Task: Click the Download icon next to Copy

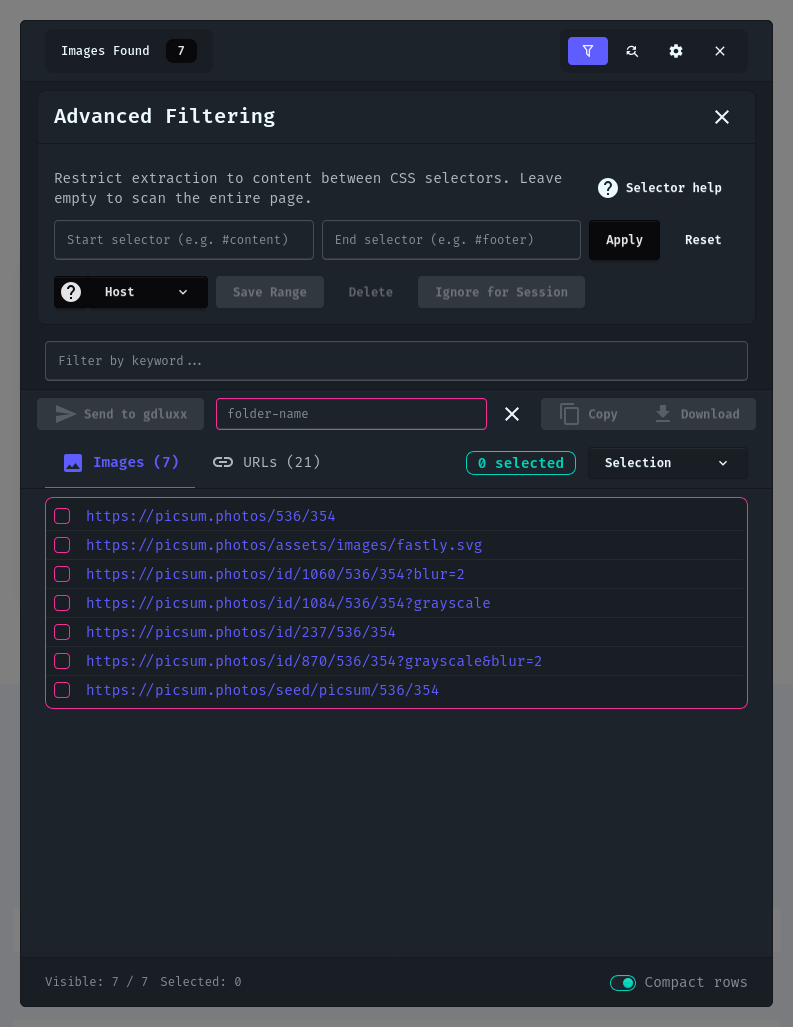Action: click(663, 413)
